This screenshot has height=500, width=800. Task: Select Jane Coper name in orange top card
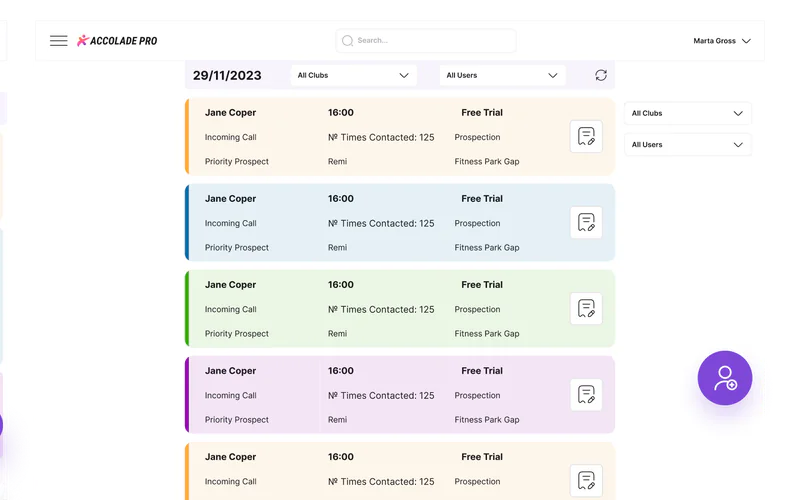[231, 113]
